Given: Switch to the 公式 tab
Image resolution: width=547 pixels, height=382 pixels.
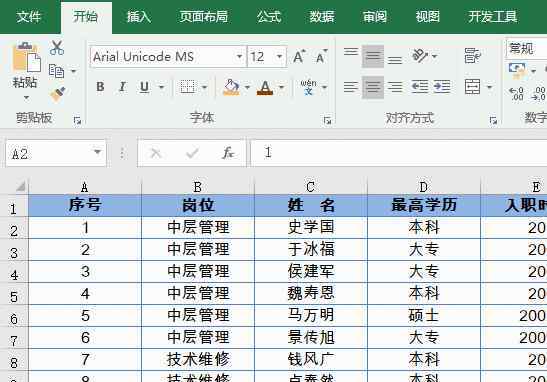Looking at the screenshot, I should (269, 16).
